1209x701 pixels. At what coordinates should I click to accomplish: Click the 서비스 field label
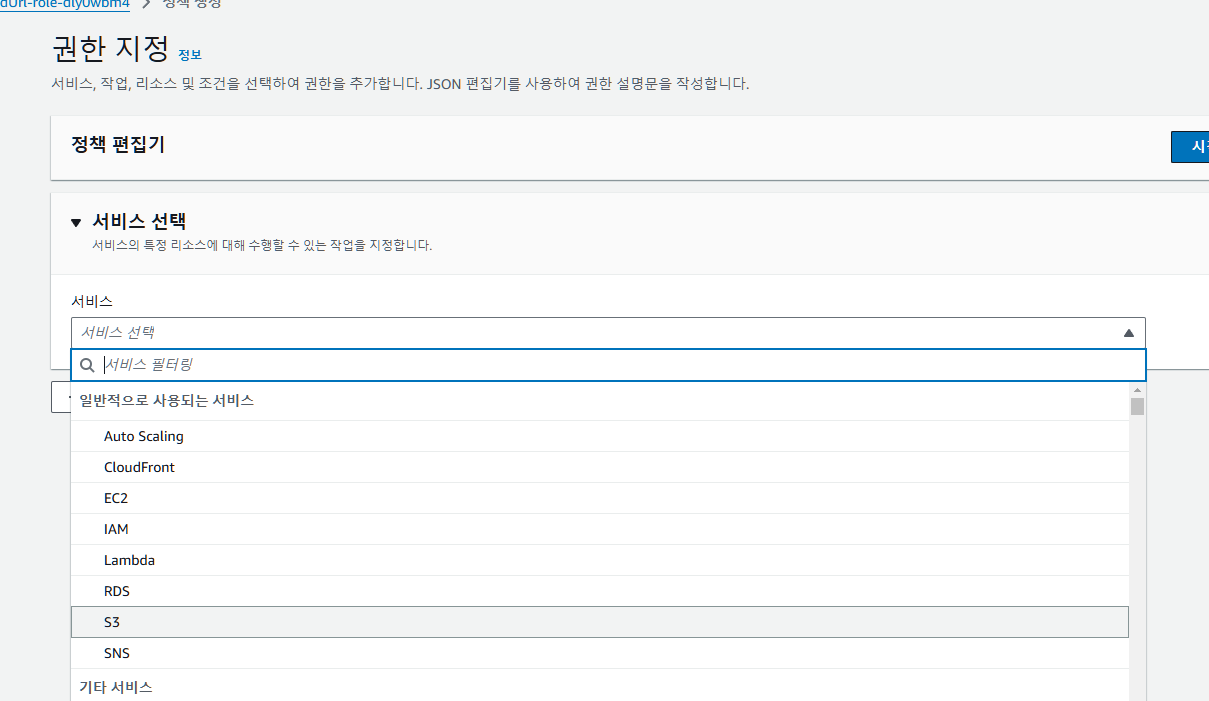[92, 301]
